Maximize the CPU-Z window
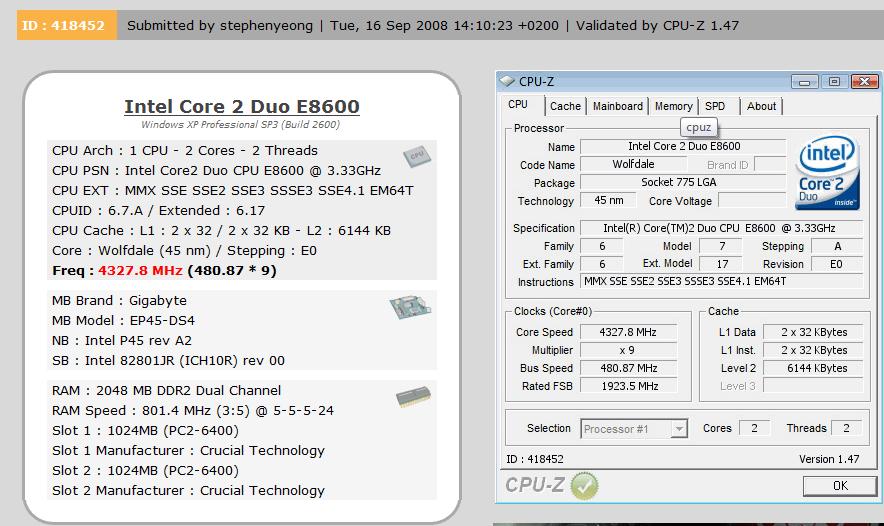 point(834,82)
